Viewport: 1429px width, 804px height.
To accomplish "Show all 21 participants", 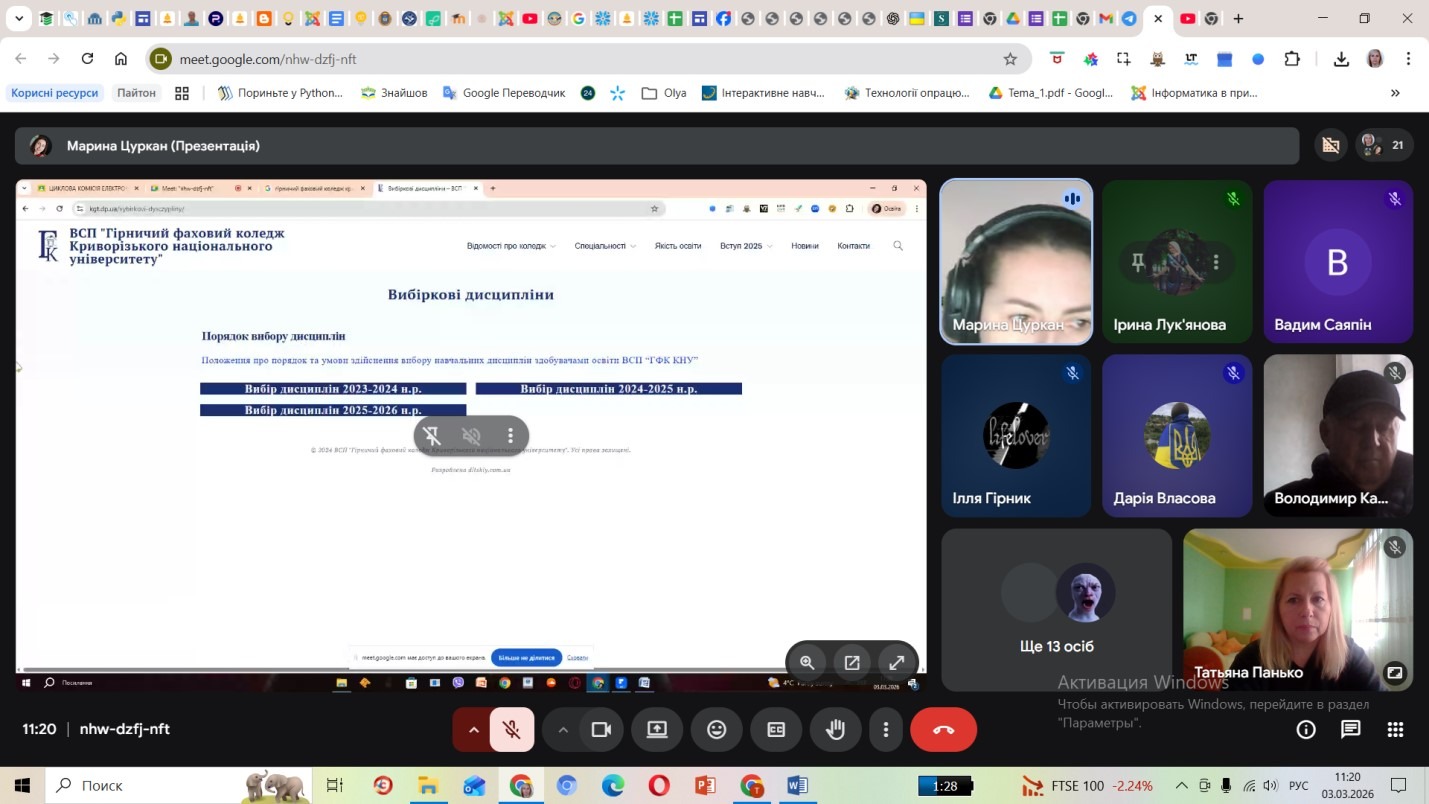I will 1383,145.
